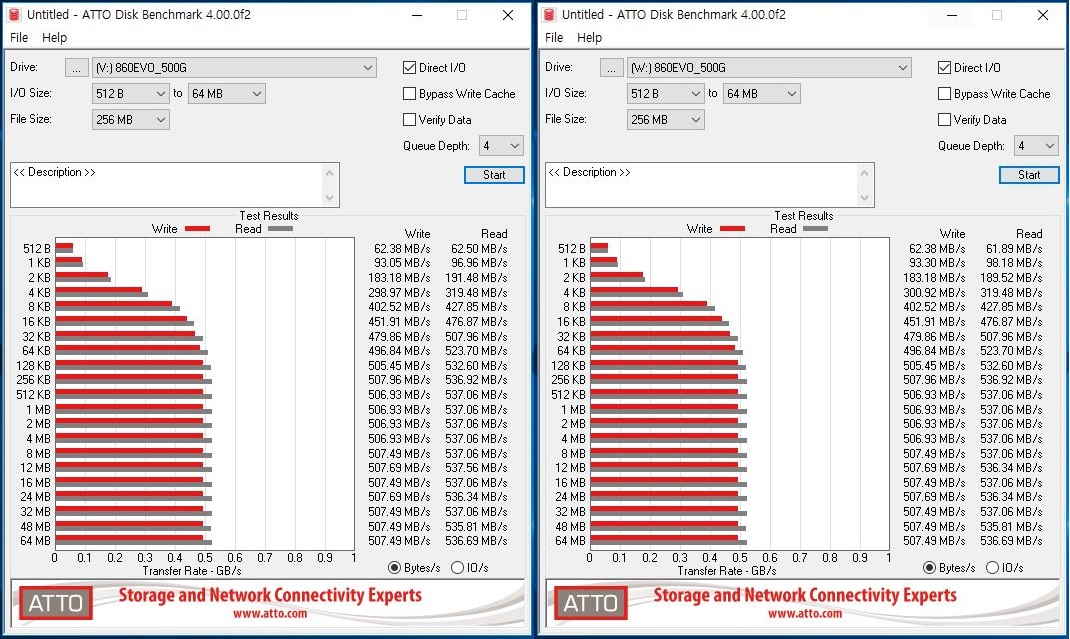Enable Bypass Write Cache in left window
This screenshot has height=639, width=1070.
click(409, 94)
